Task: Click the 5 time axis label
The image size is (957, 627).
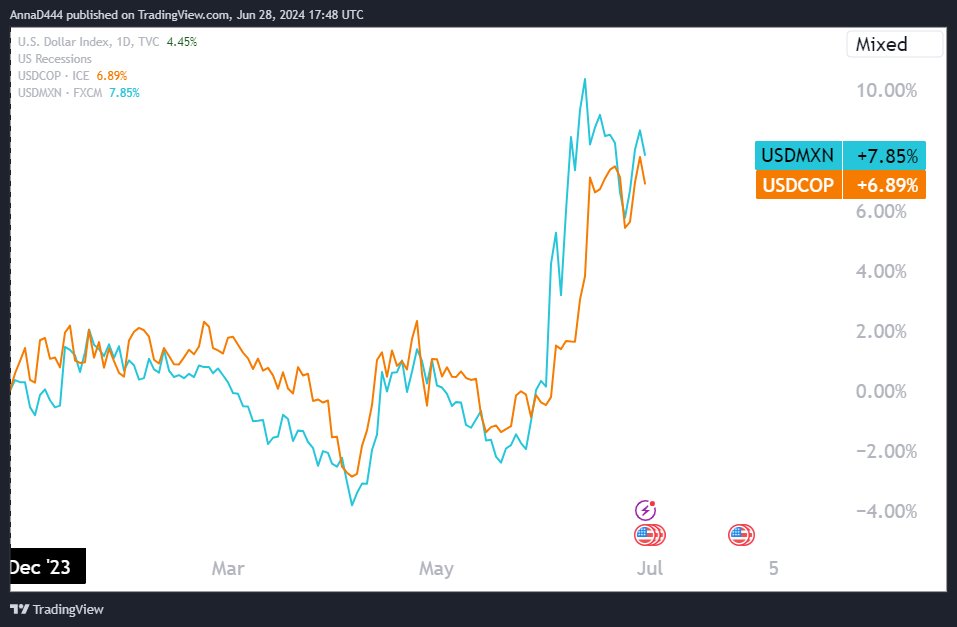Action: coord(773,568)
